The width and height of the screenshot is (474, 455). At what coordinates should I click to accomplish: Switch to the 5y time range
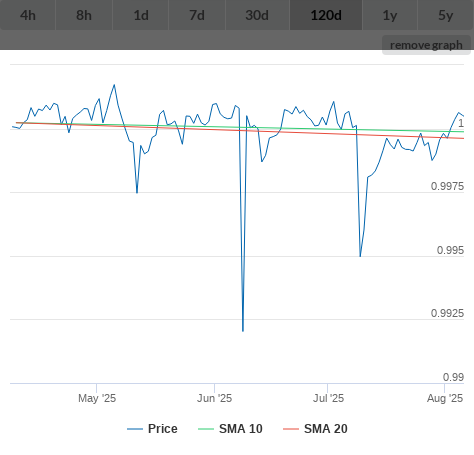click(446, 15)
